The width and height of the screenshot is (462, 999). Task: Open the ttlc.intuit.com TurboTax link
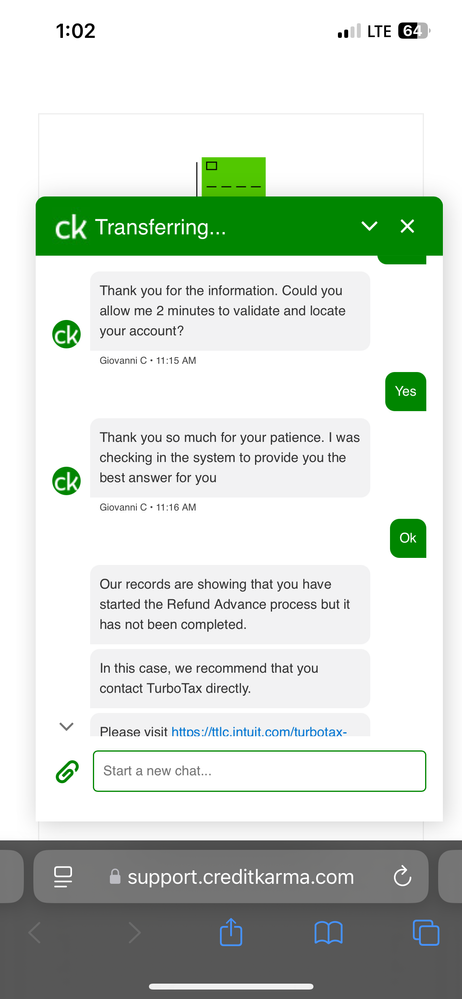[259, 731]
